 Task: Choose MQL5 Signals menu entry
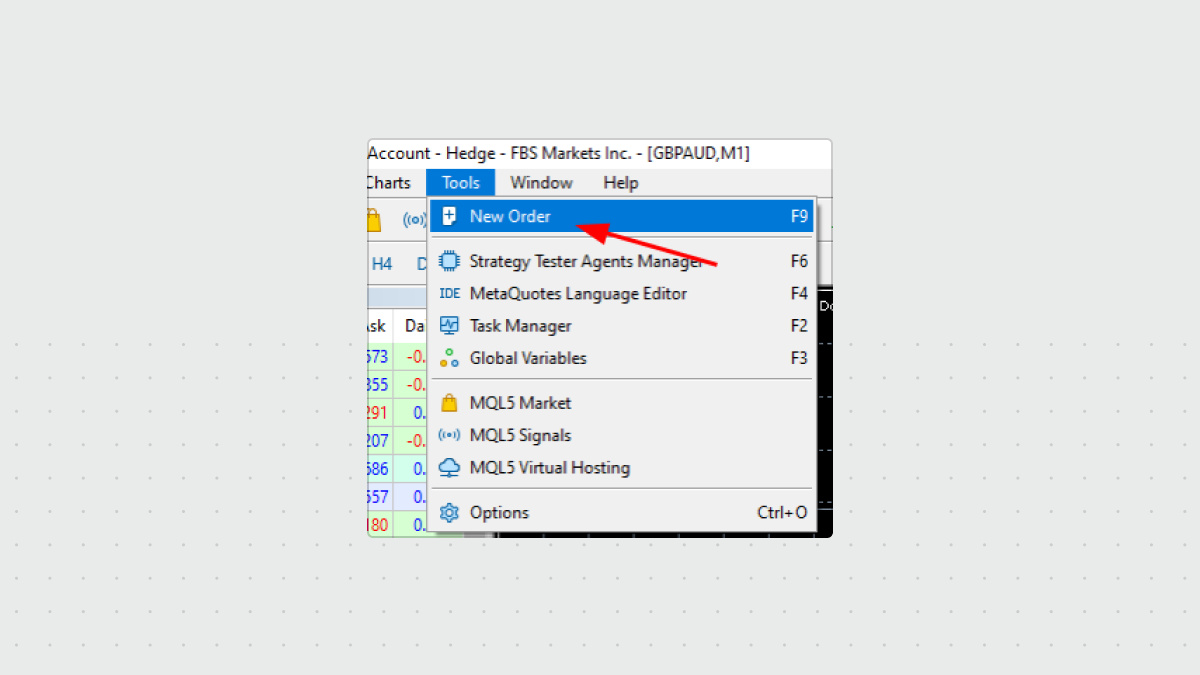(x=520, y=435)
